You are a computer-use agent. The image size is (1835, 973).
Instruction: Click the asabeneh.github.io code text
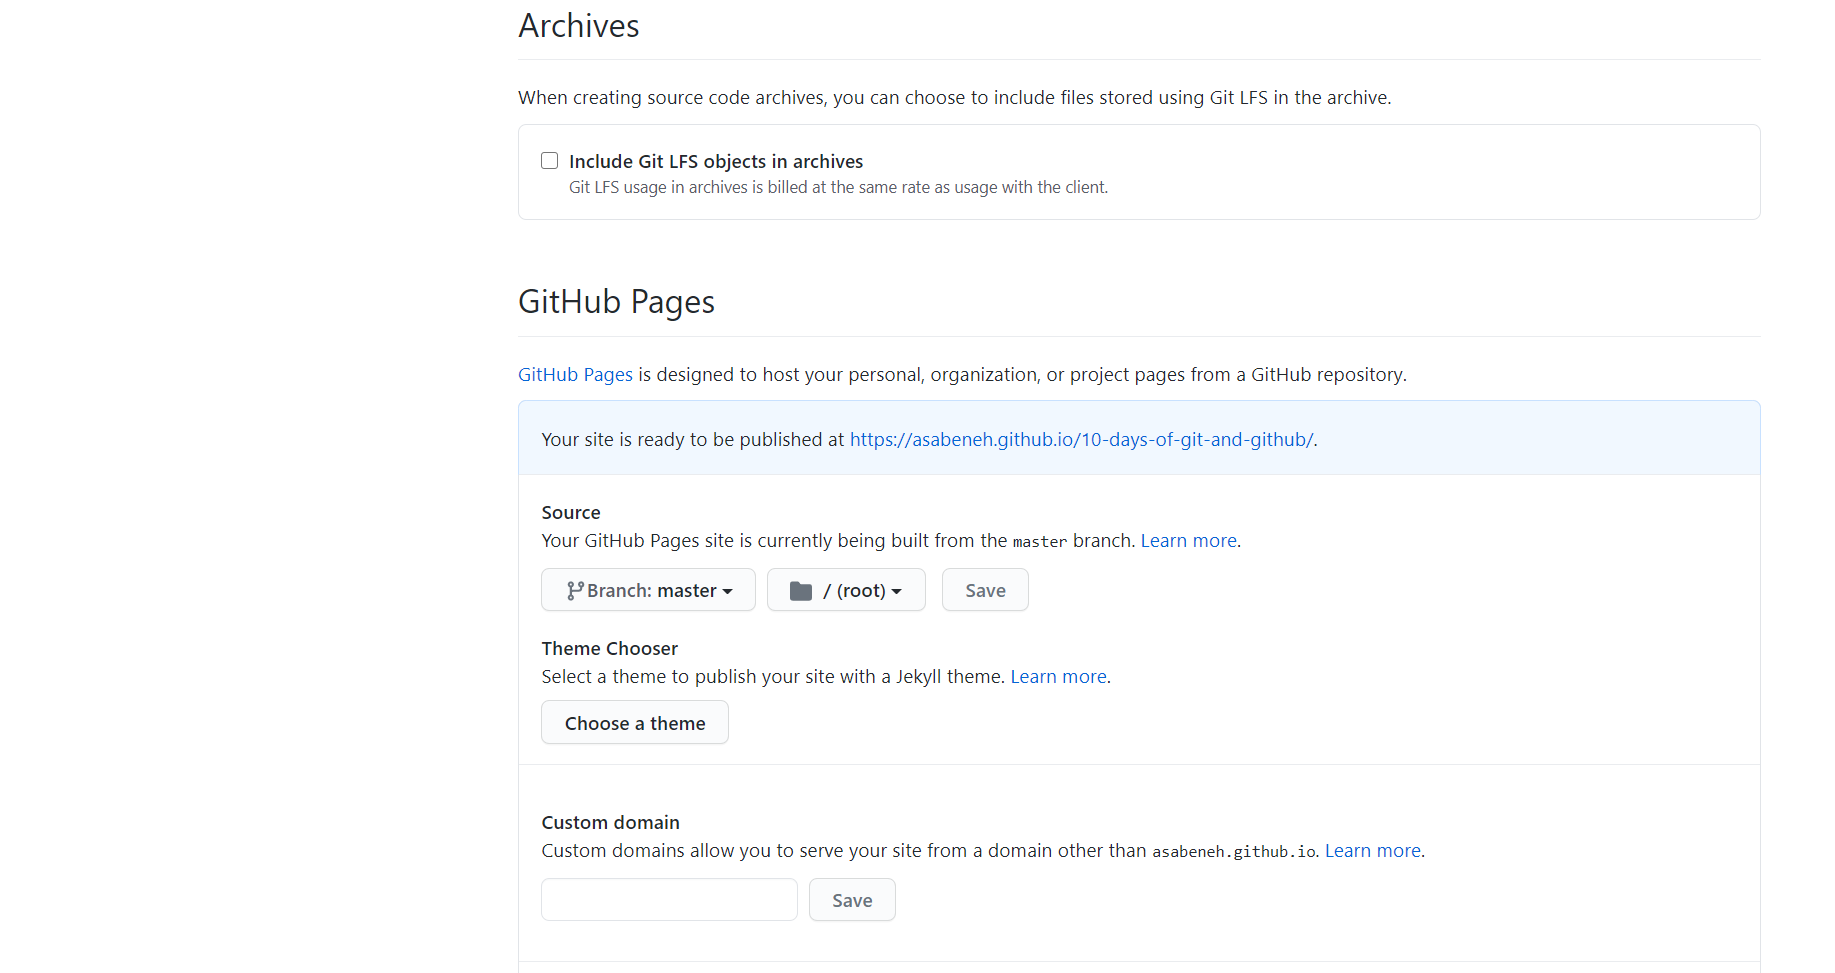pyautogui.click(x=1234, y=851)
